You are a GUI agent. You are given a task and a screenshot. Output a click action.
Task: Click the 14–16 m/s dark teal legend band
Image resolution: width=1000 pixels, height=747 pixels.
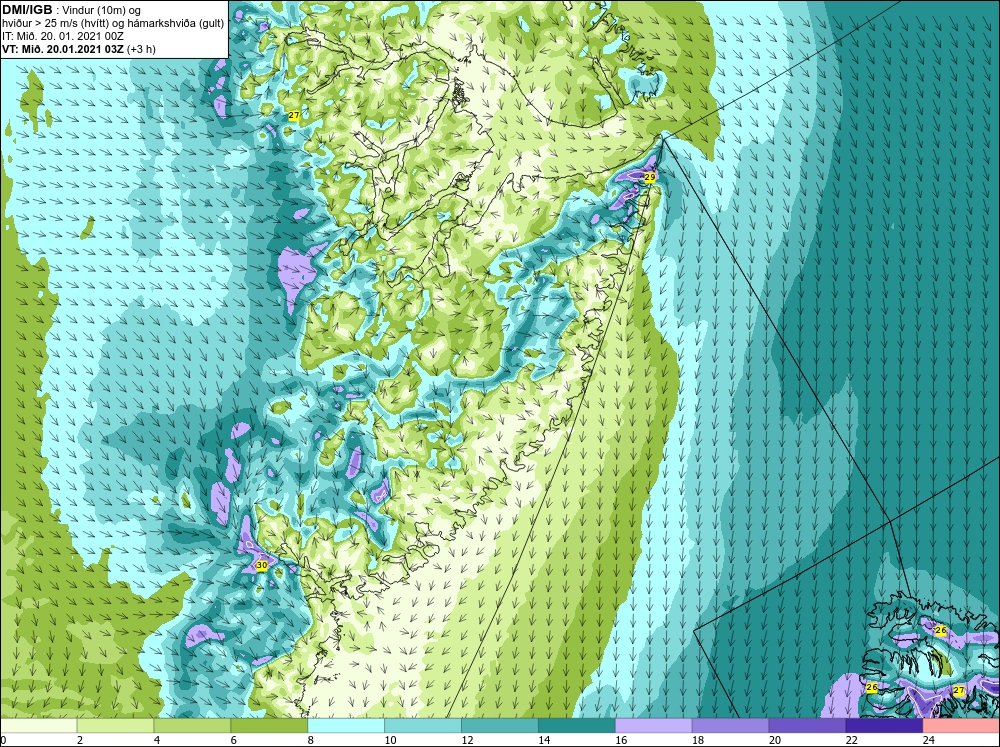pyautogui.click(x=577, y=726)
